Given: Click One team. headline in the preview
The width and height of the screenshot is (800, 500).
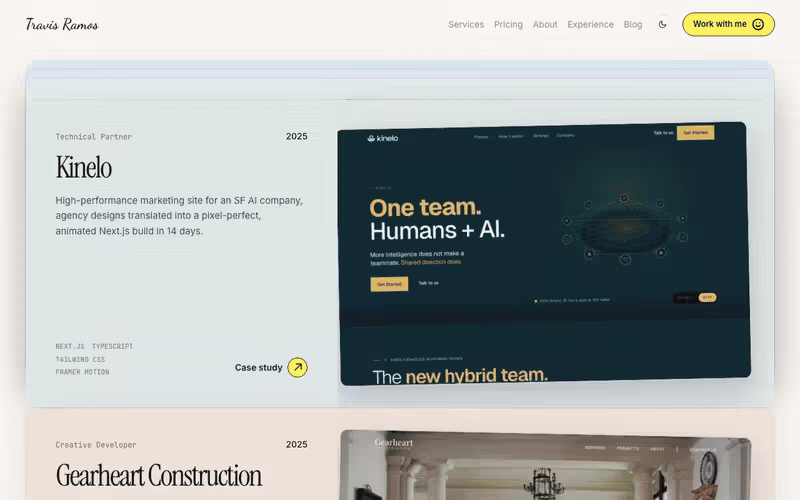Looking at the screenshot, I should click(x=425, y=208).
